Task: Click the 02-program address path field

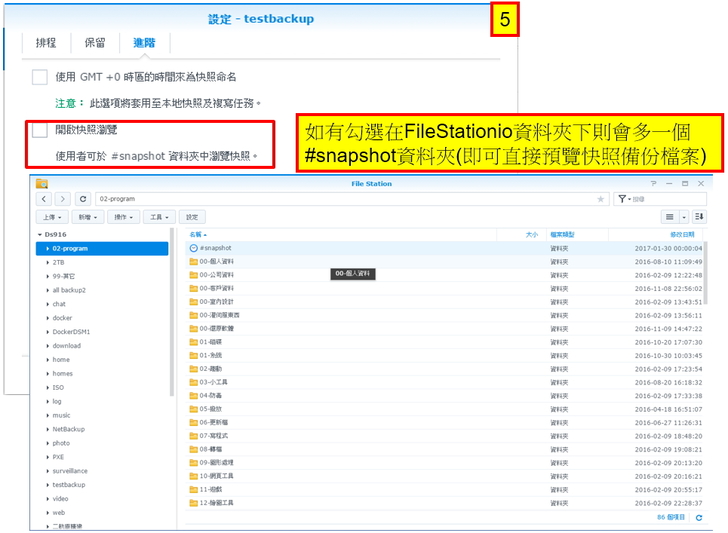Action: [x=352, y=199]
